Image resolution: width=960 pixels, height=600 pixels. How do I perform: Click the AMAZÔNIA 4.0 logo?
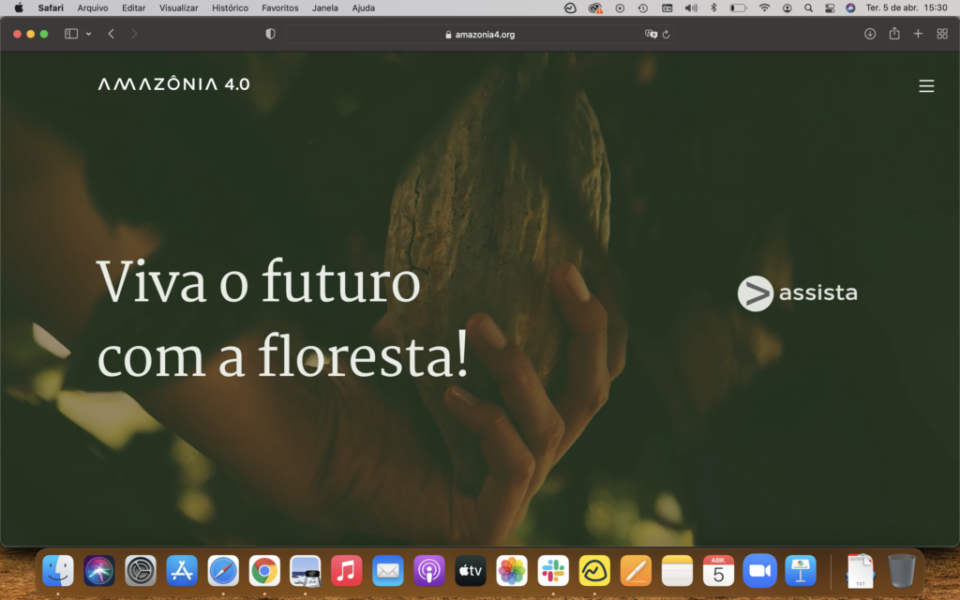pyautogui.click(x=174, y=83)
